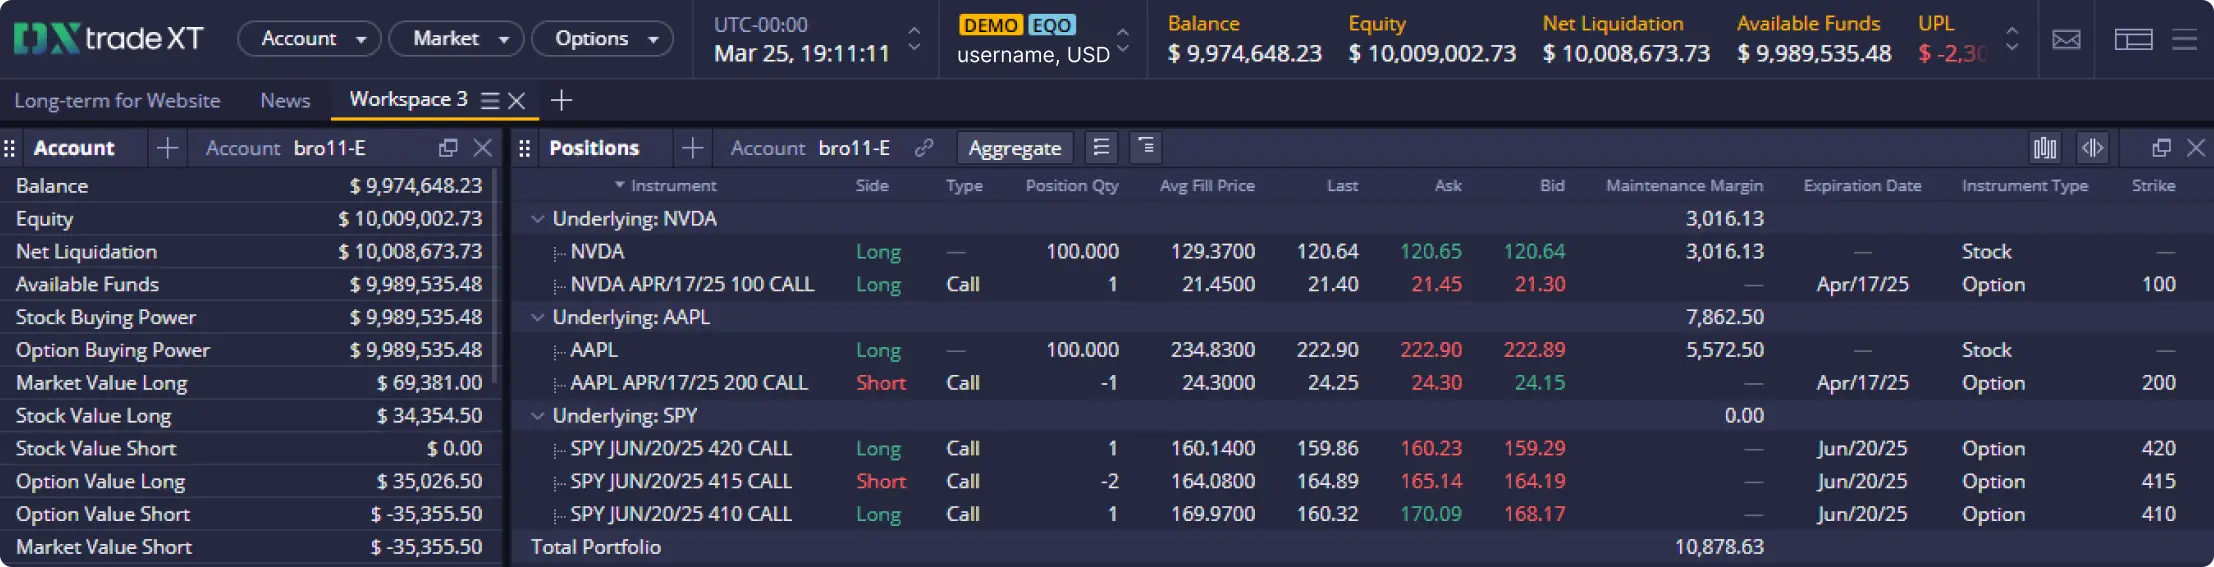2214x567 pixels.
Task: Open the Options dropdown menu
Action: (602, 39)
